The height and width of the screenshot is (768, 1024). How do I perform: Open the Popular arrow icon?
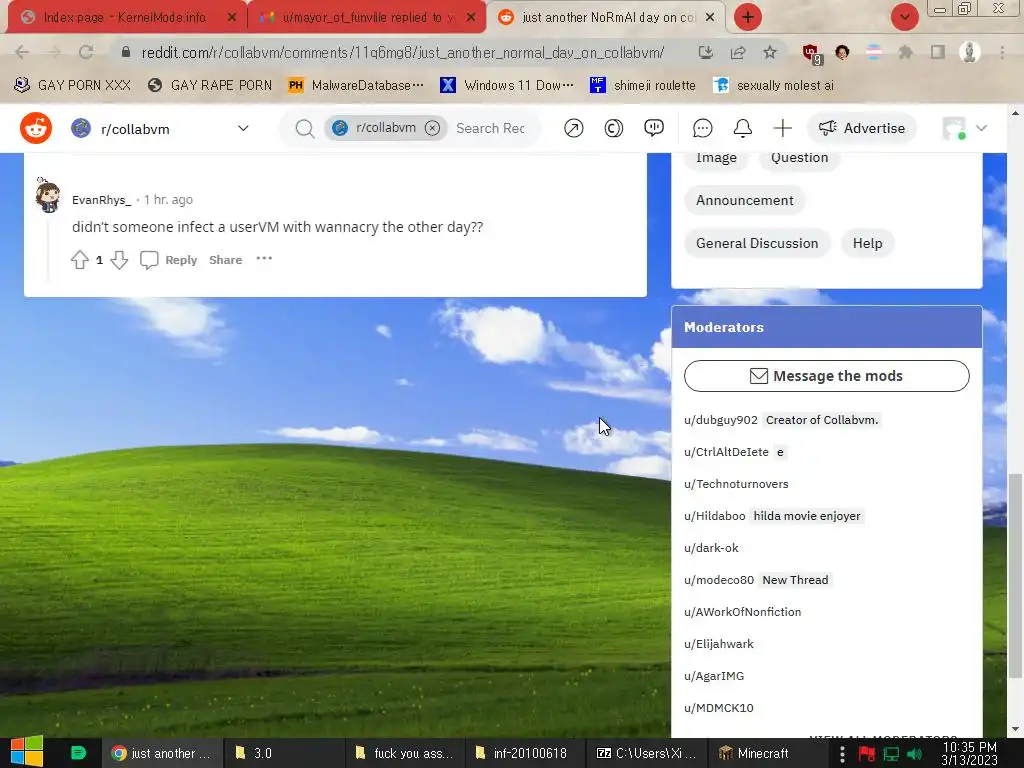click(573, 128)
